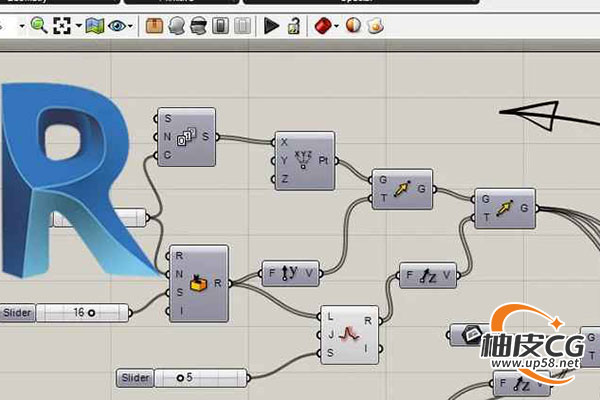Click the T input of the second Move component
Image resolution: width=600 pixels, height=400 pixels.
click(x=486, y=217)
